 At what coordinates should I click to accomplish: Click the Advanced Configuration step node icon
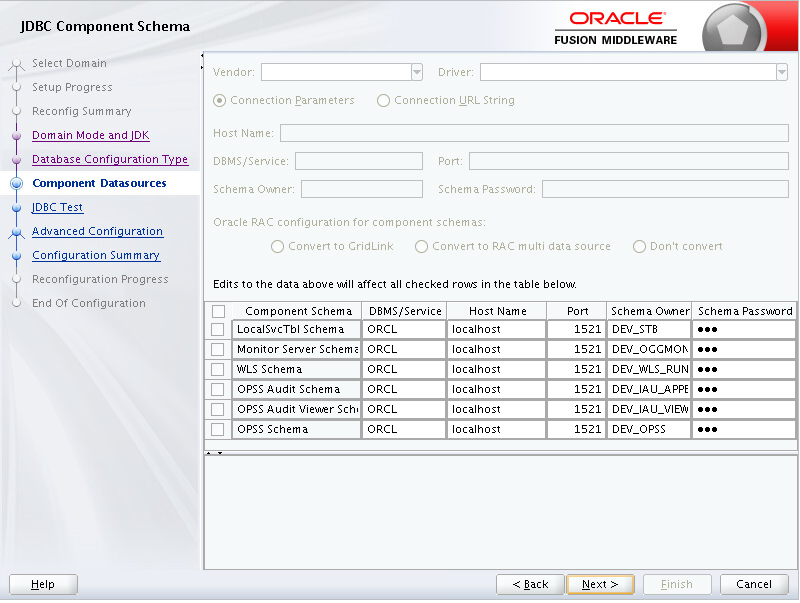click(16, 232)
